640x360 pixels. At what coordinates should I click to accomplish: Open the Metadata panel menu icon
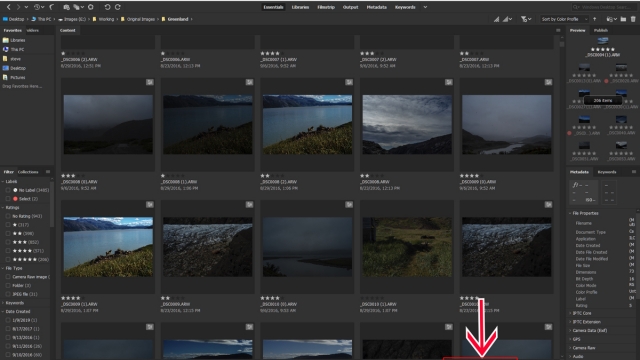click(x=634, y=172)
